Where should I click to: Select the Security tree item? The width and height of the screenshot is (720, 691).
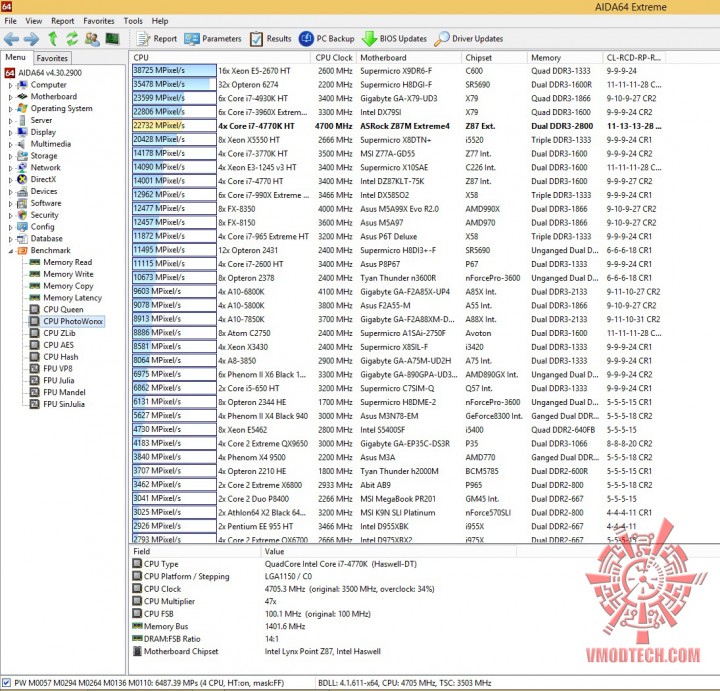point(45,215)
